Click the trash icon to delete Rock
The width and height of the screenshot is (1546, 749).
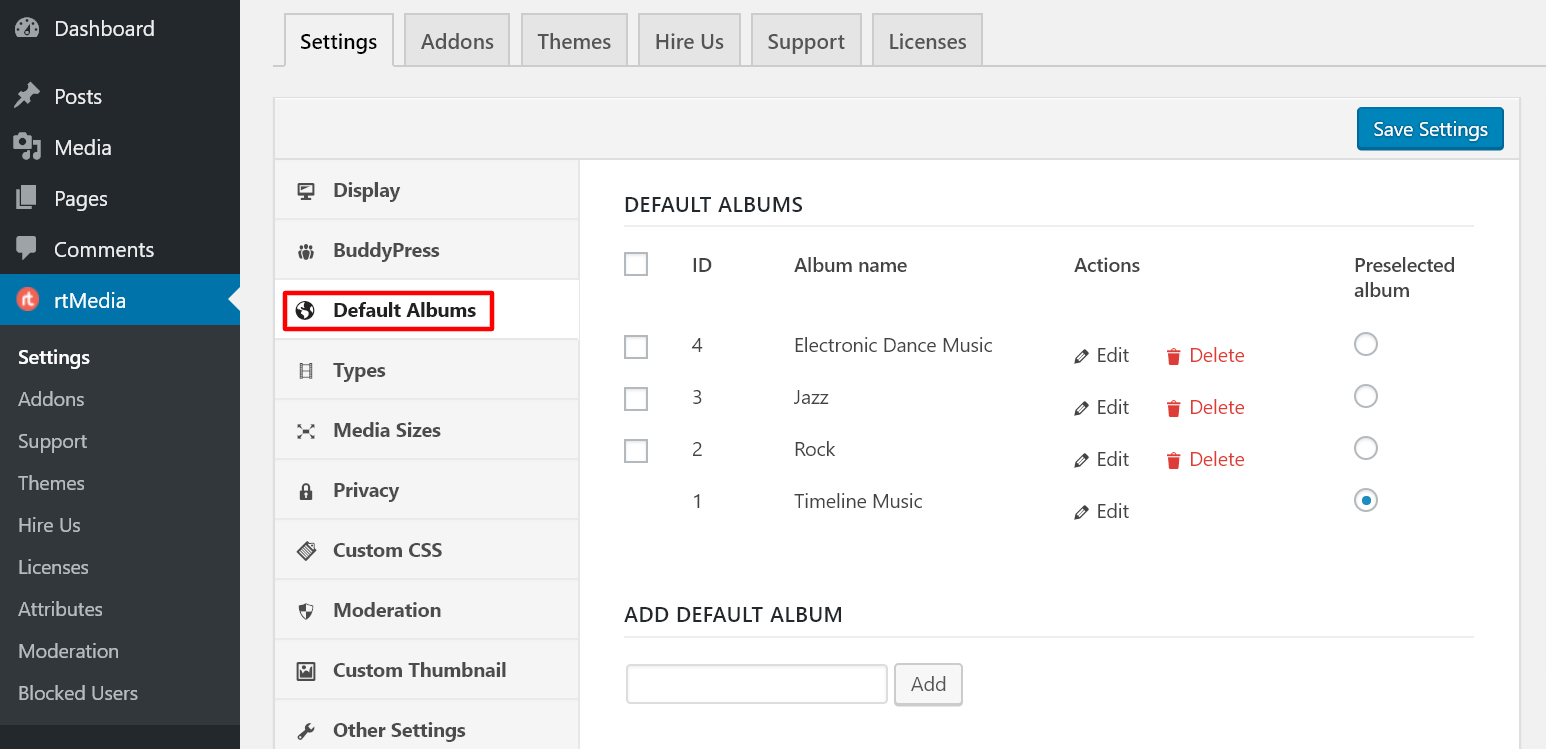(1173, 459)
